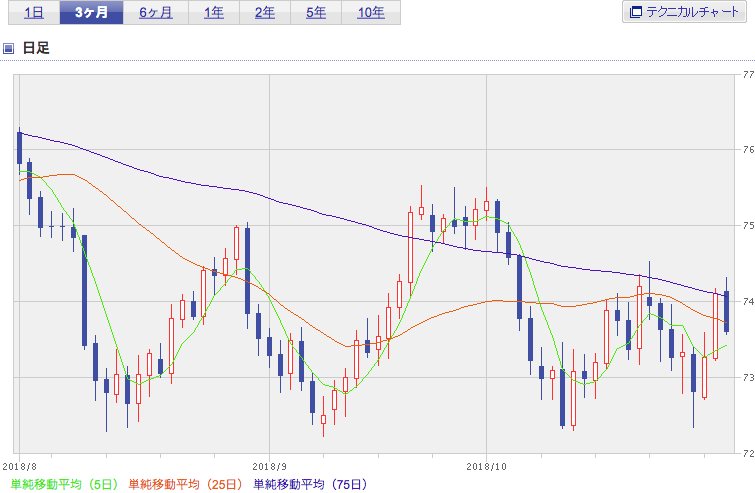Click the 2018/9 axis date label
The width and height of the screenshot is (755, 493).
(x=269, y=467)
